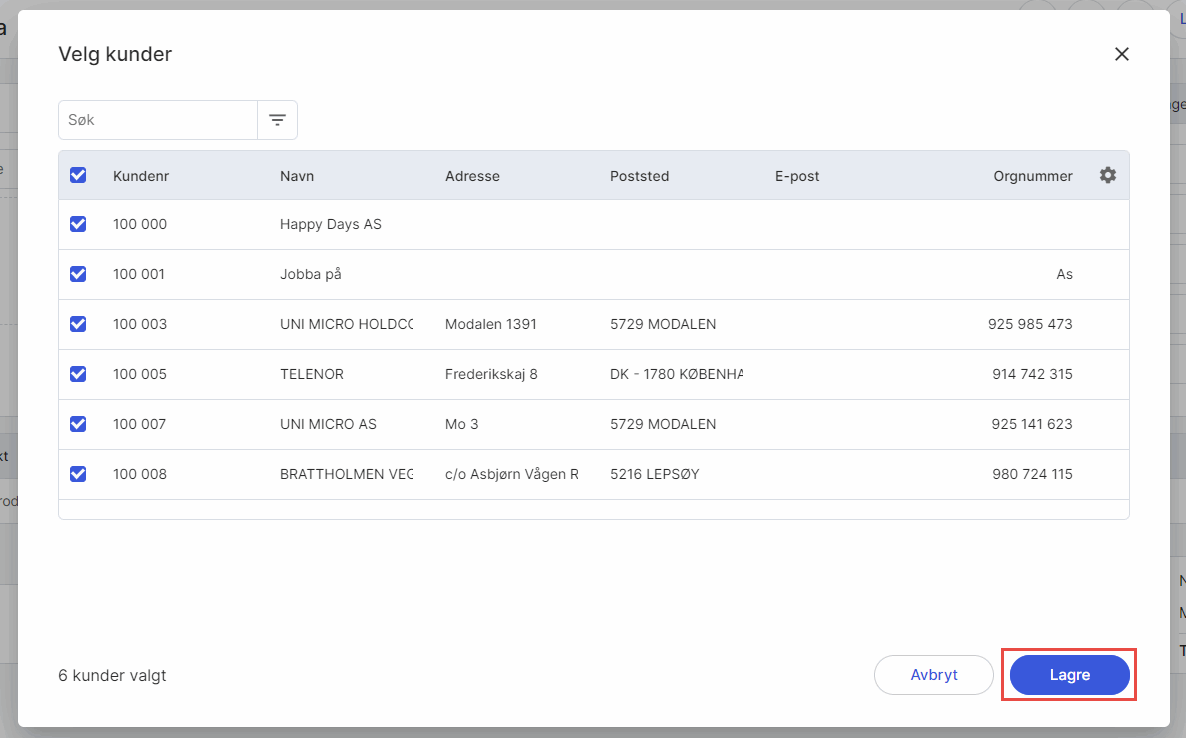The width and height of the screenshot is (1186, 738).
Task: Focus the Søk search field
Action: [x=158, y=120]
